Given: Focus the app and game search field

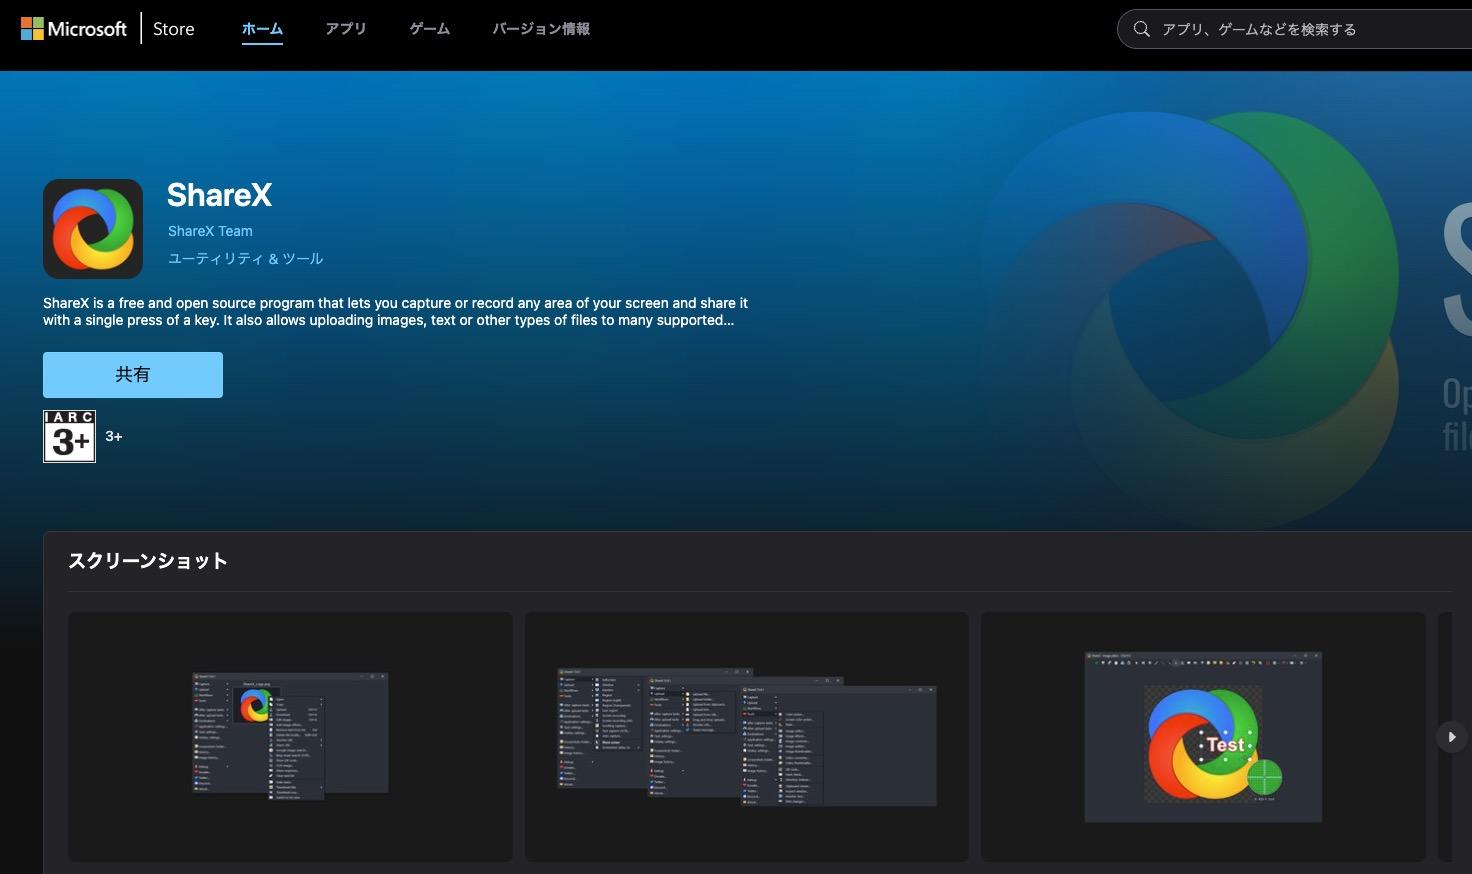Looking at the screenshot, I should coord(1294,29).
